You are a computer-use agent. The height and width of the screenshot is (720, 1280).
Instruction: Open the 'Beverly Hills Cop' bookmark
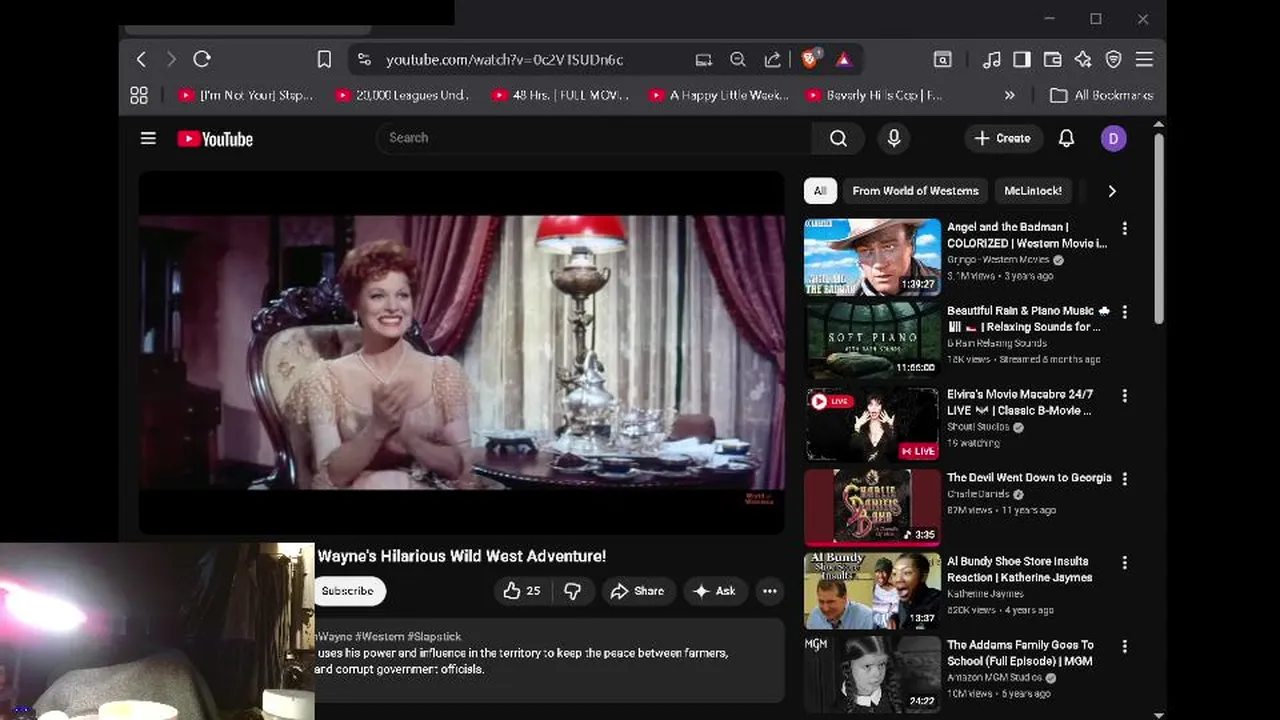(x=876, y=95)
